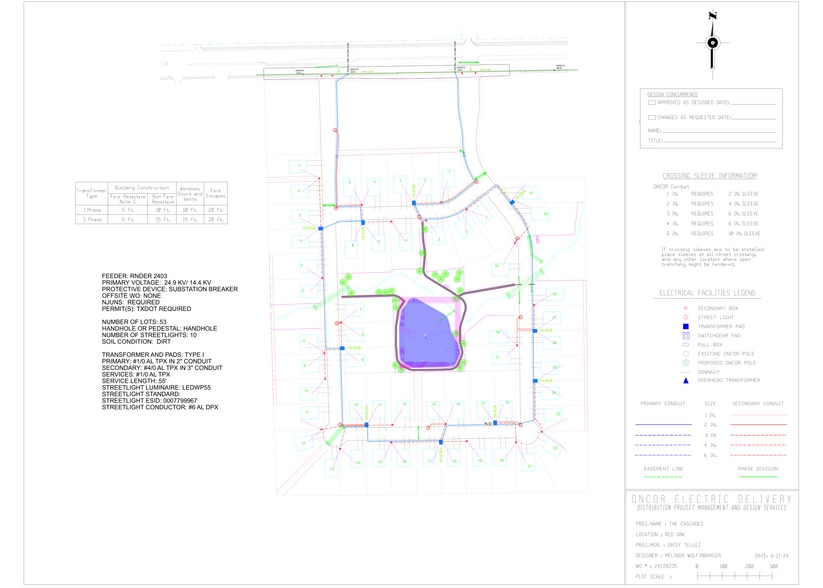The width and height of the screenshot is (823, 588).
Task: Select the Switchgear Pad legend icon
Action: point(685,335)
